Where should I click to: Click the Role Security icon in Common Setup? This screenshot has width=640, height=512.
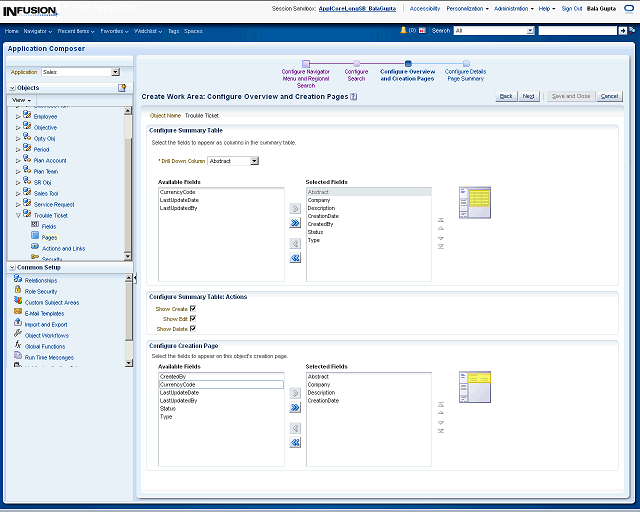point(18,291)
